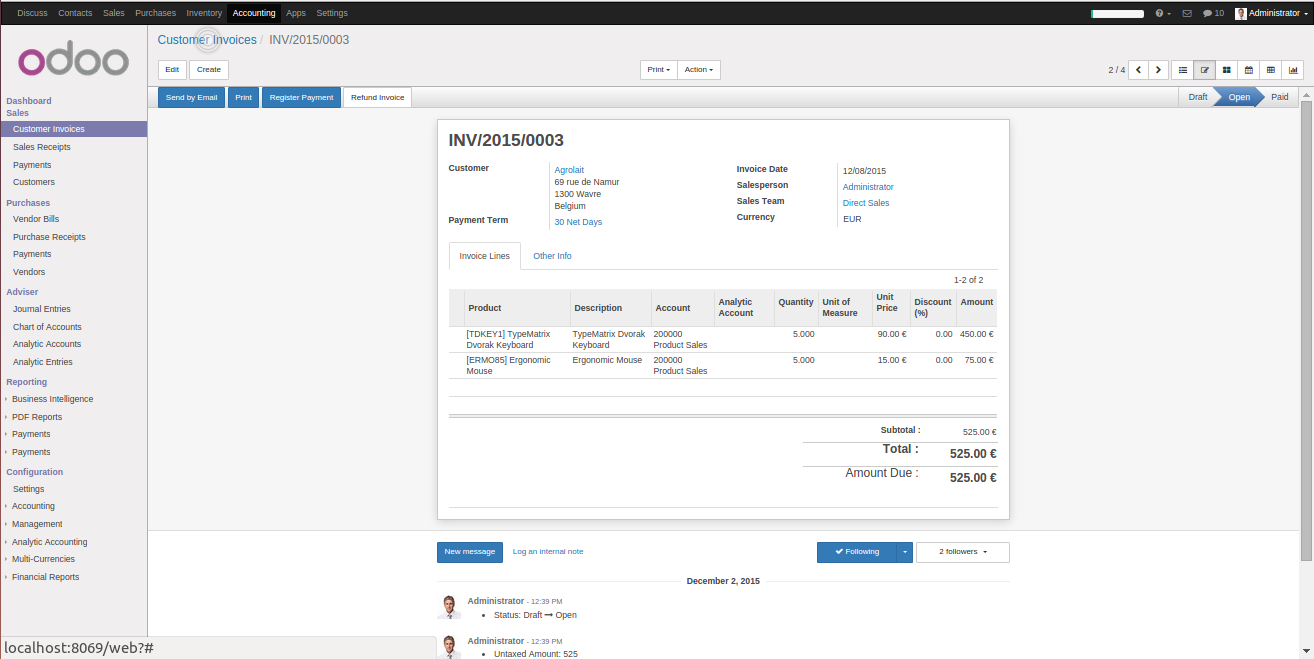Expand the 2 followers dropdown
This screenshot has height=659, width=1314.
pyautogui.click(x=963, y=552)
